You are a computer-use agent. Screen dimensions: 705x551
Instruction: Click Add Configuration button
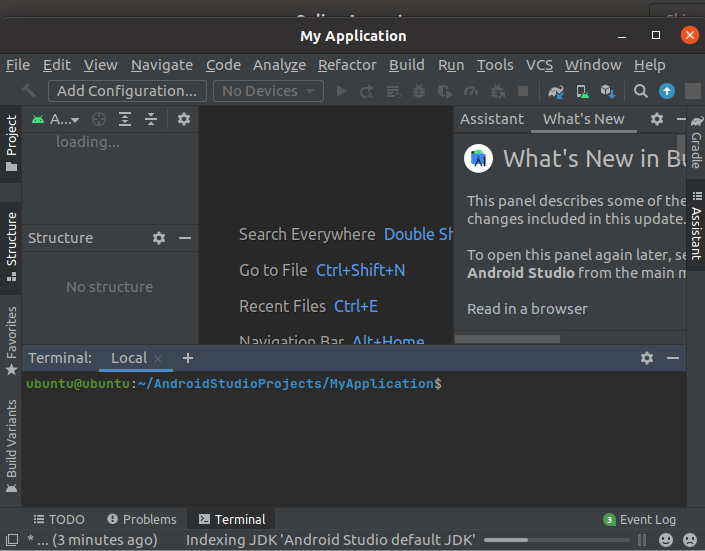(x=127, y=91)
